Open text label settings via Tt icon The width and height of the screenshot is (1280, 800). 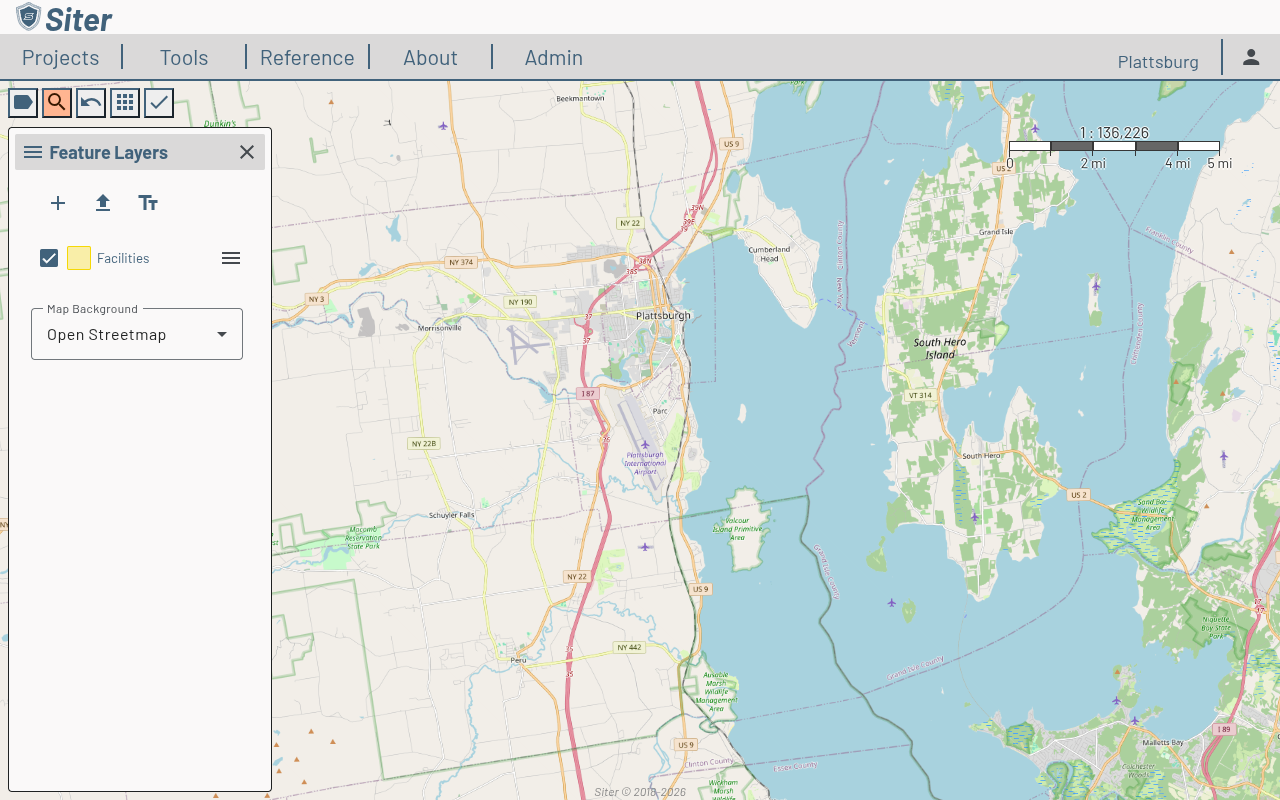click(147, 203)
